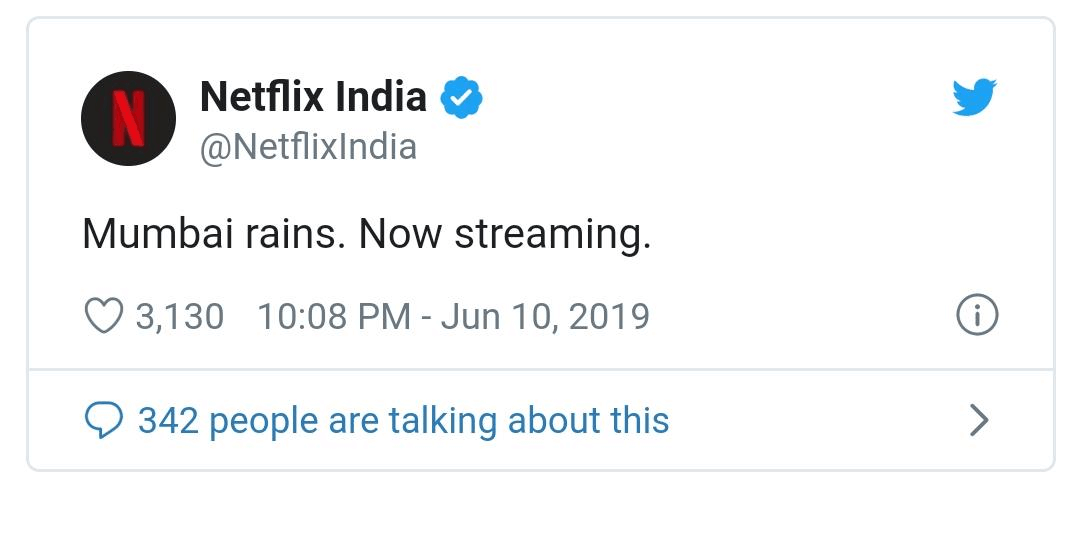The image size is (1080, 543).
Task: Click the Jun 10, 2019 date
Action: tap(546, 317)
